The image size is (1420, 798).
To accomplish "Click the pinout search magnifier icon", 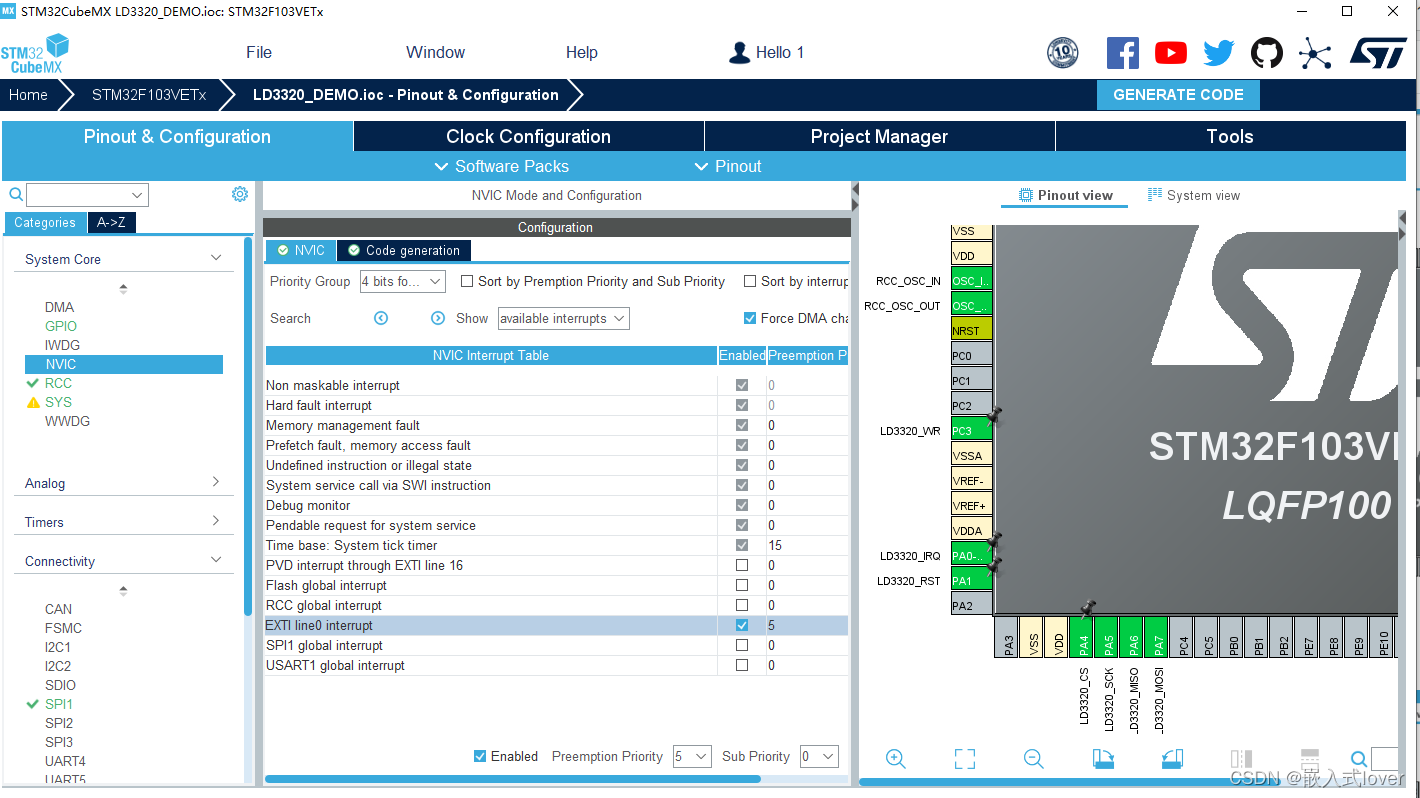I will pos(1359,759).
